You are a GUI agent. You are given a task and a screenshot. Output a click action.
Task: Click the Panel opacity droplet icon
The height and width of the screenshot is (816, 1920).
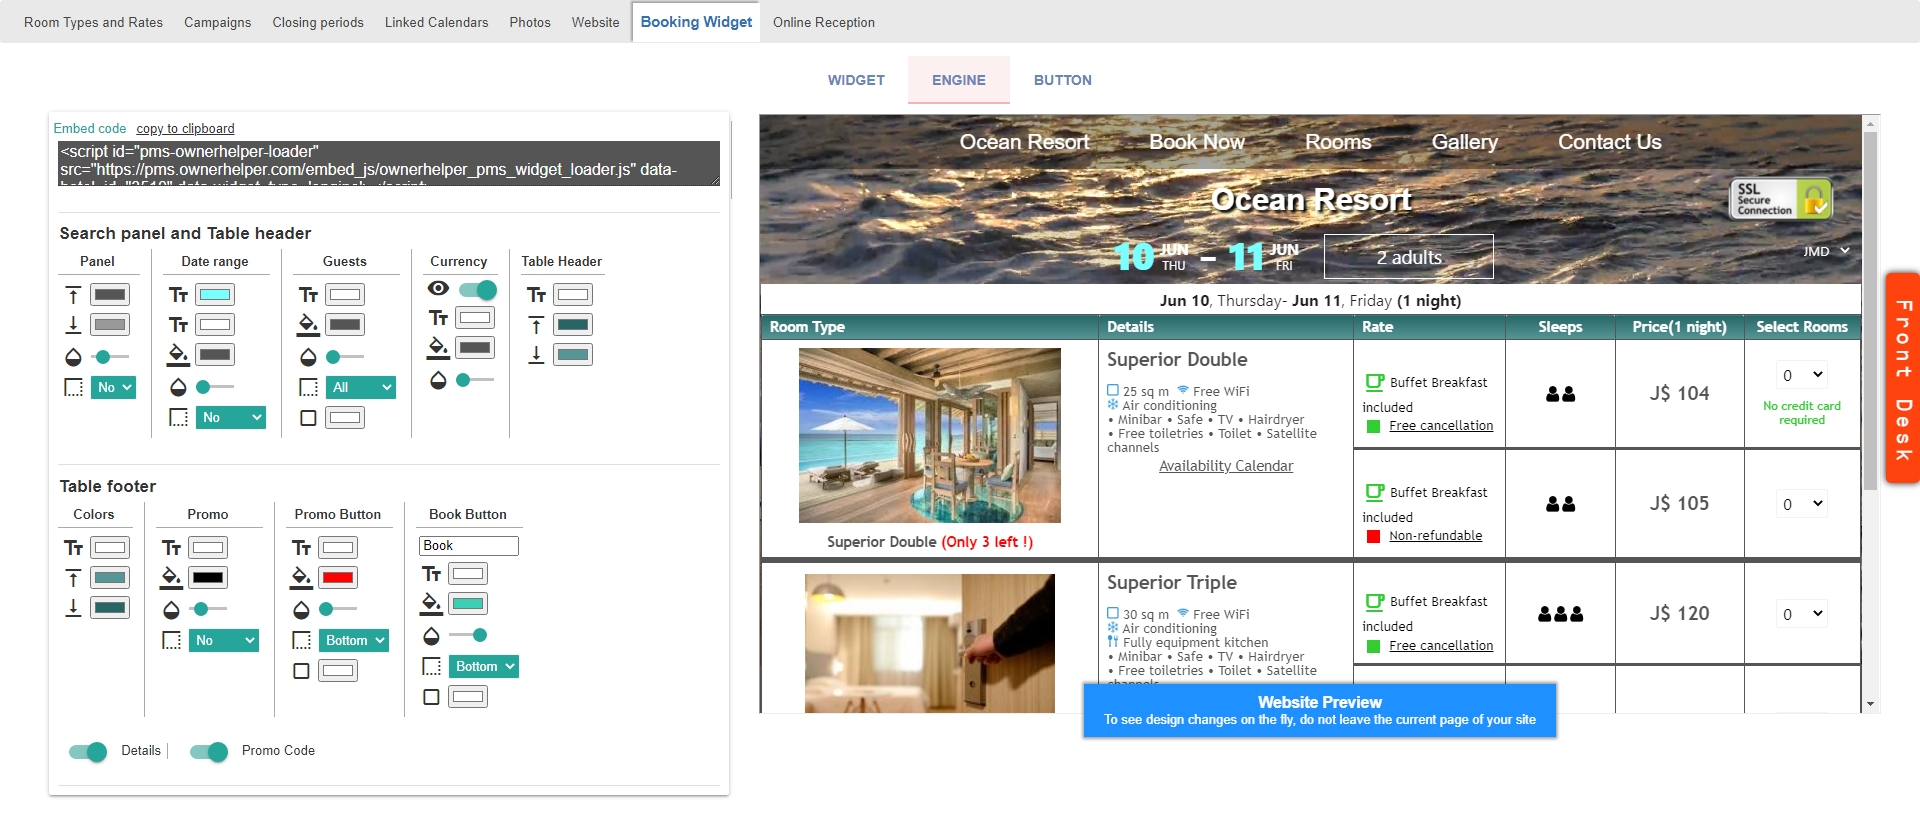73,357
